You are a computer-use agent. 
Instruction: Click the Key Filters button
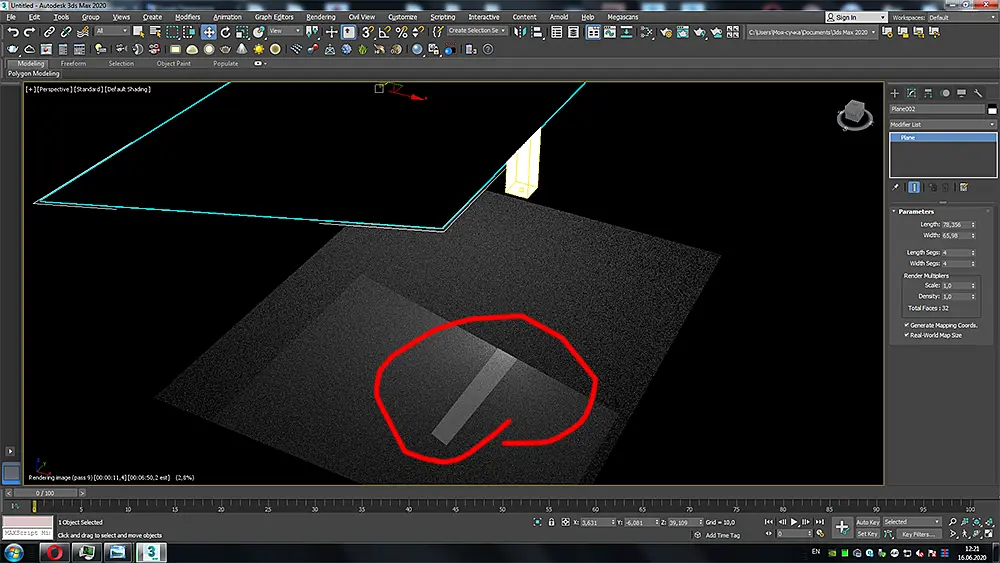[x=918, y=534]
